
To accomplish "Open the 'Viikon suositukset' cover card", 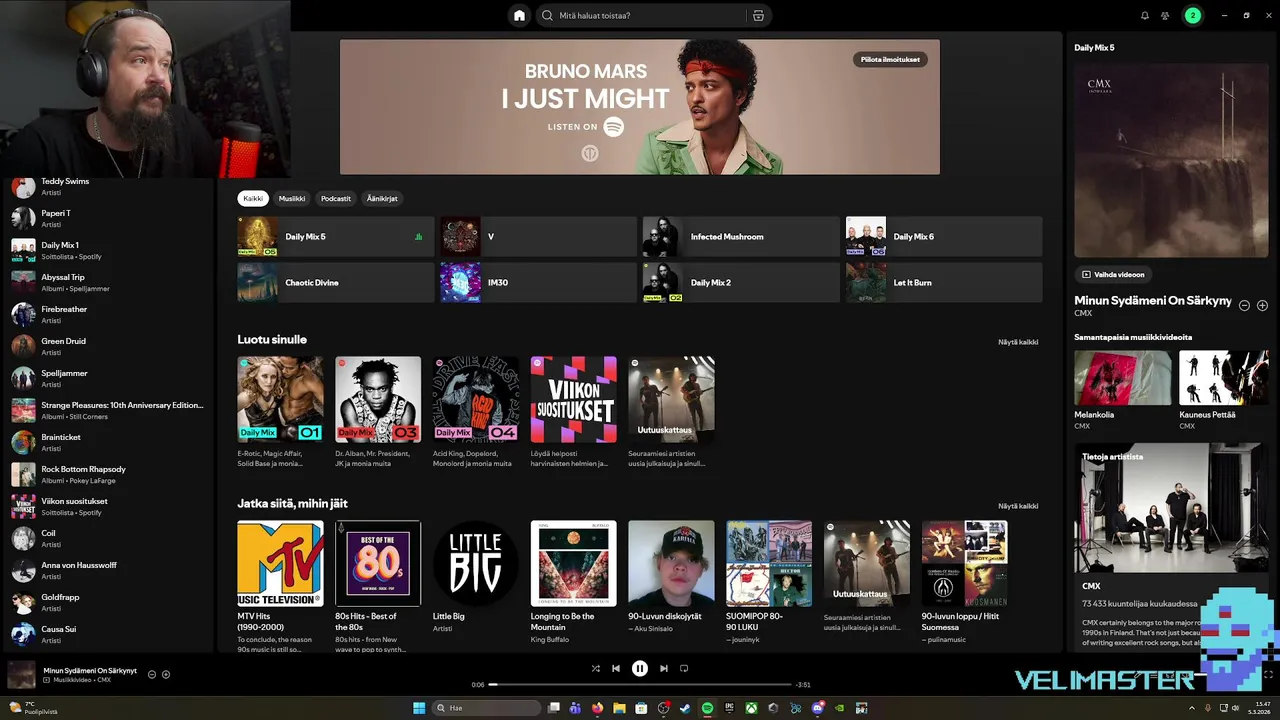I will (x=573, y=399).
